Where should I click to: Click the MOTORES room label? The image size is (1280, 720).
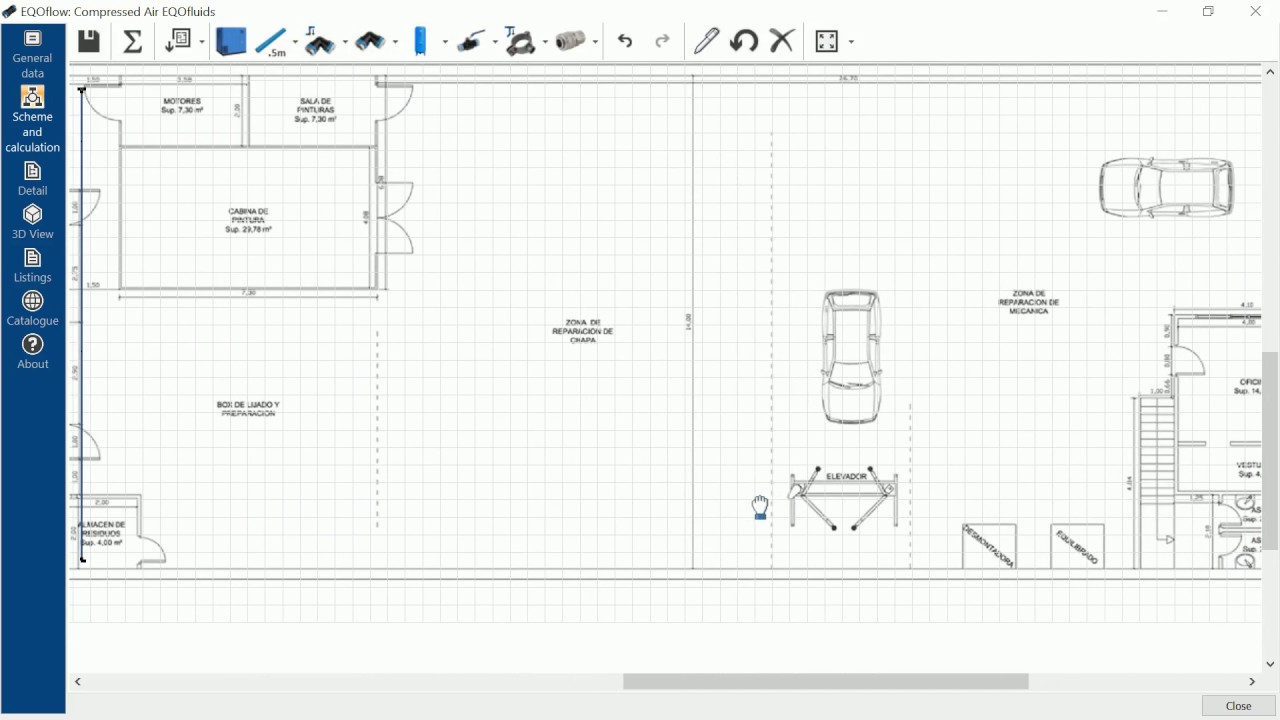[182, 105]
